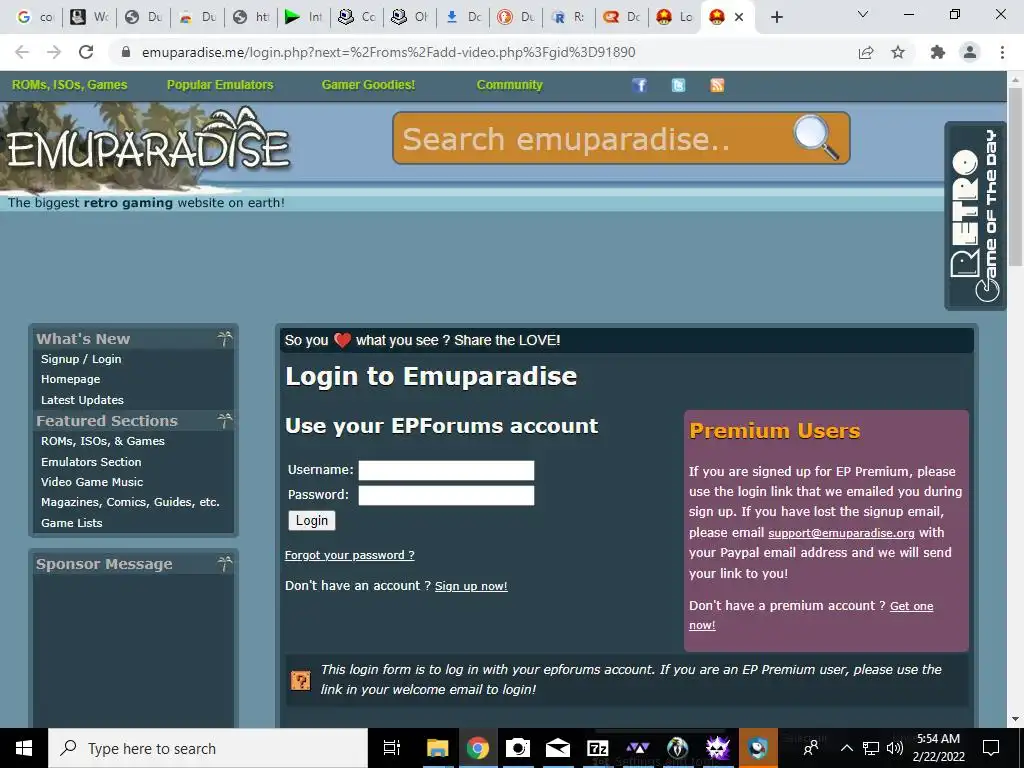Image resolution: width=1024 pixels, height=768 pixels.
Task: Open the Camera app taskbar icon
Action: click(517, 748)
